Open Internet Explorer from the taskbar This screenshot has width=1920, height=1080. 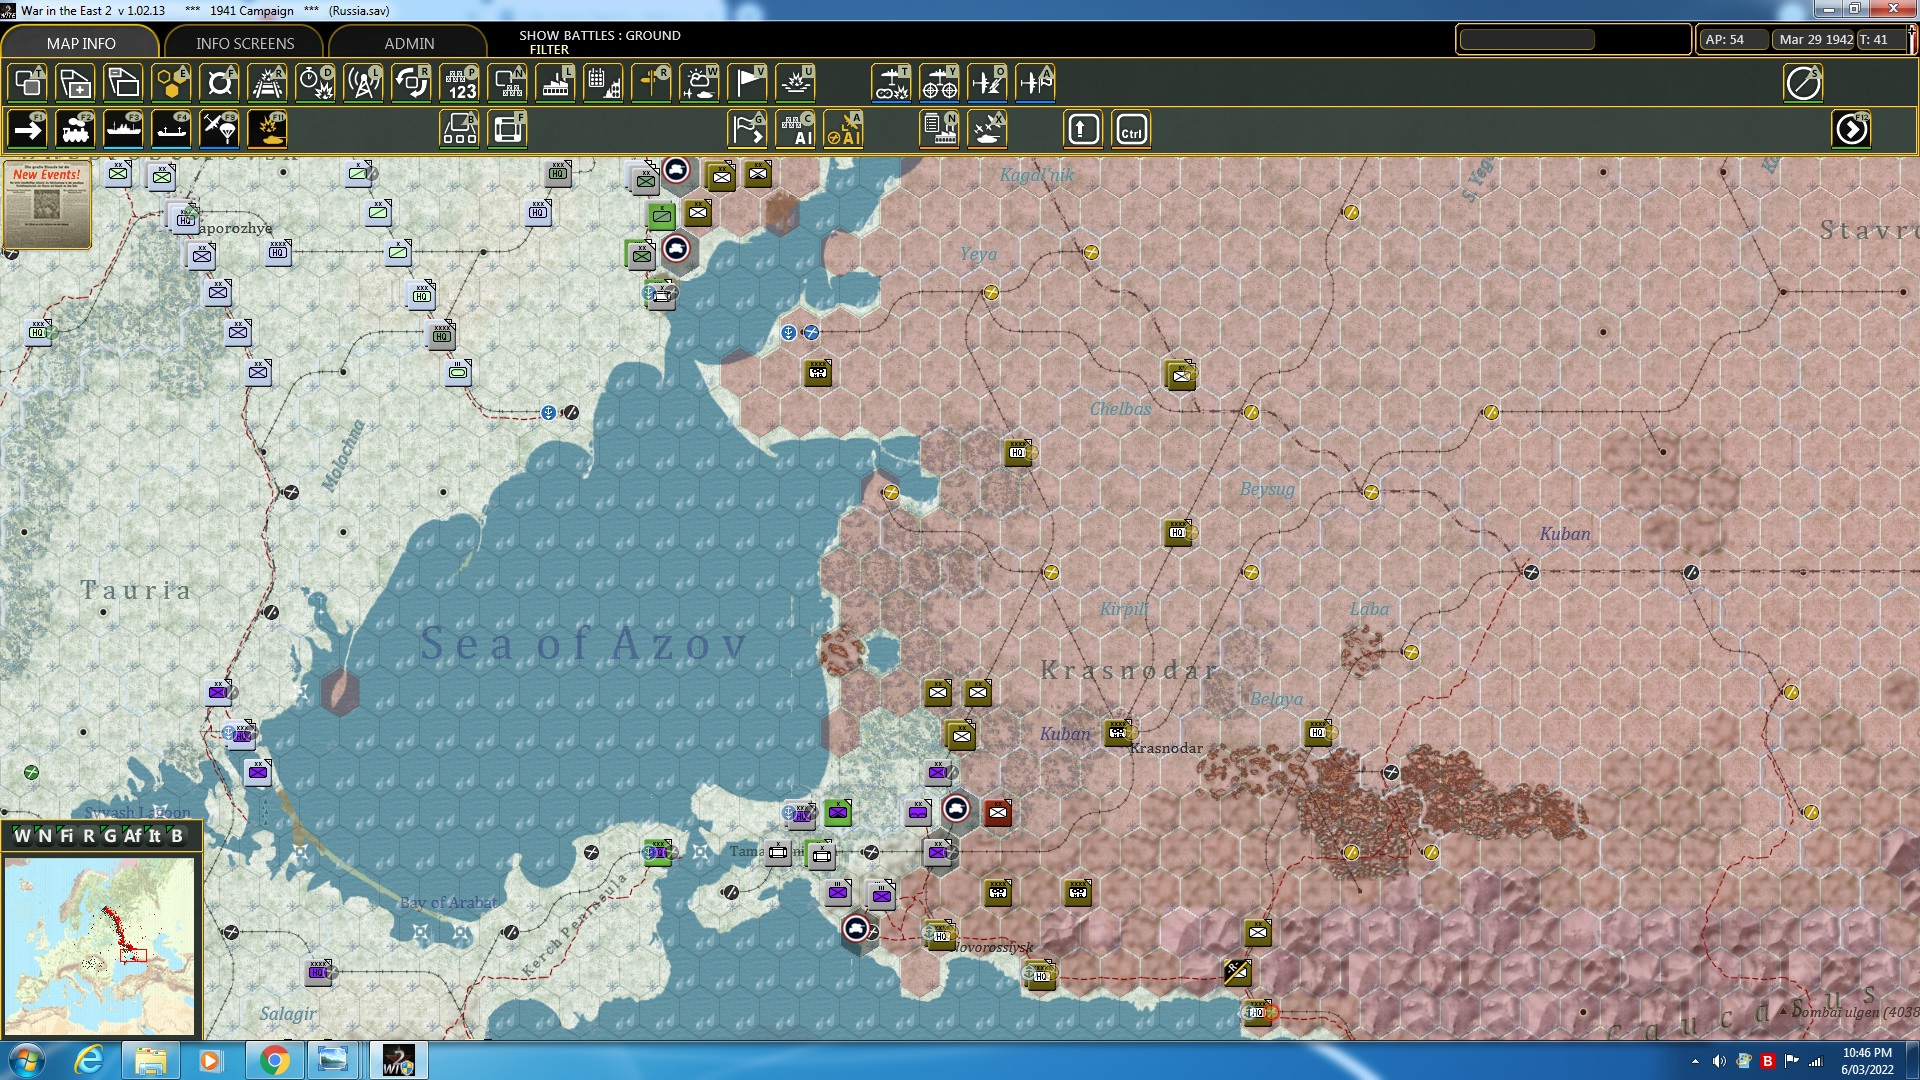(x=89, y=1060)
